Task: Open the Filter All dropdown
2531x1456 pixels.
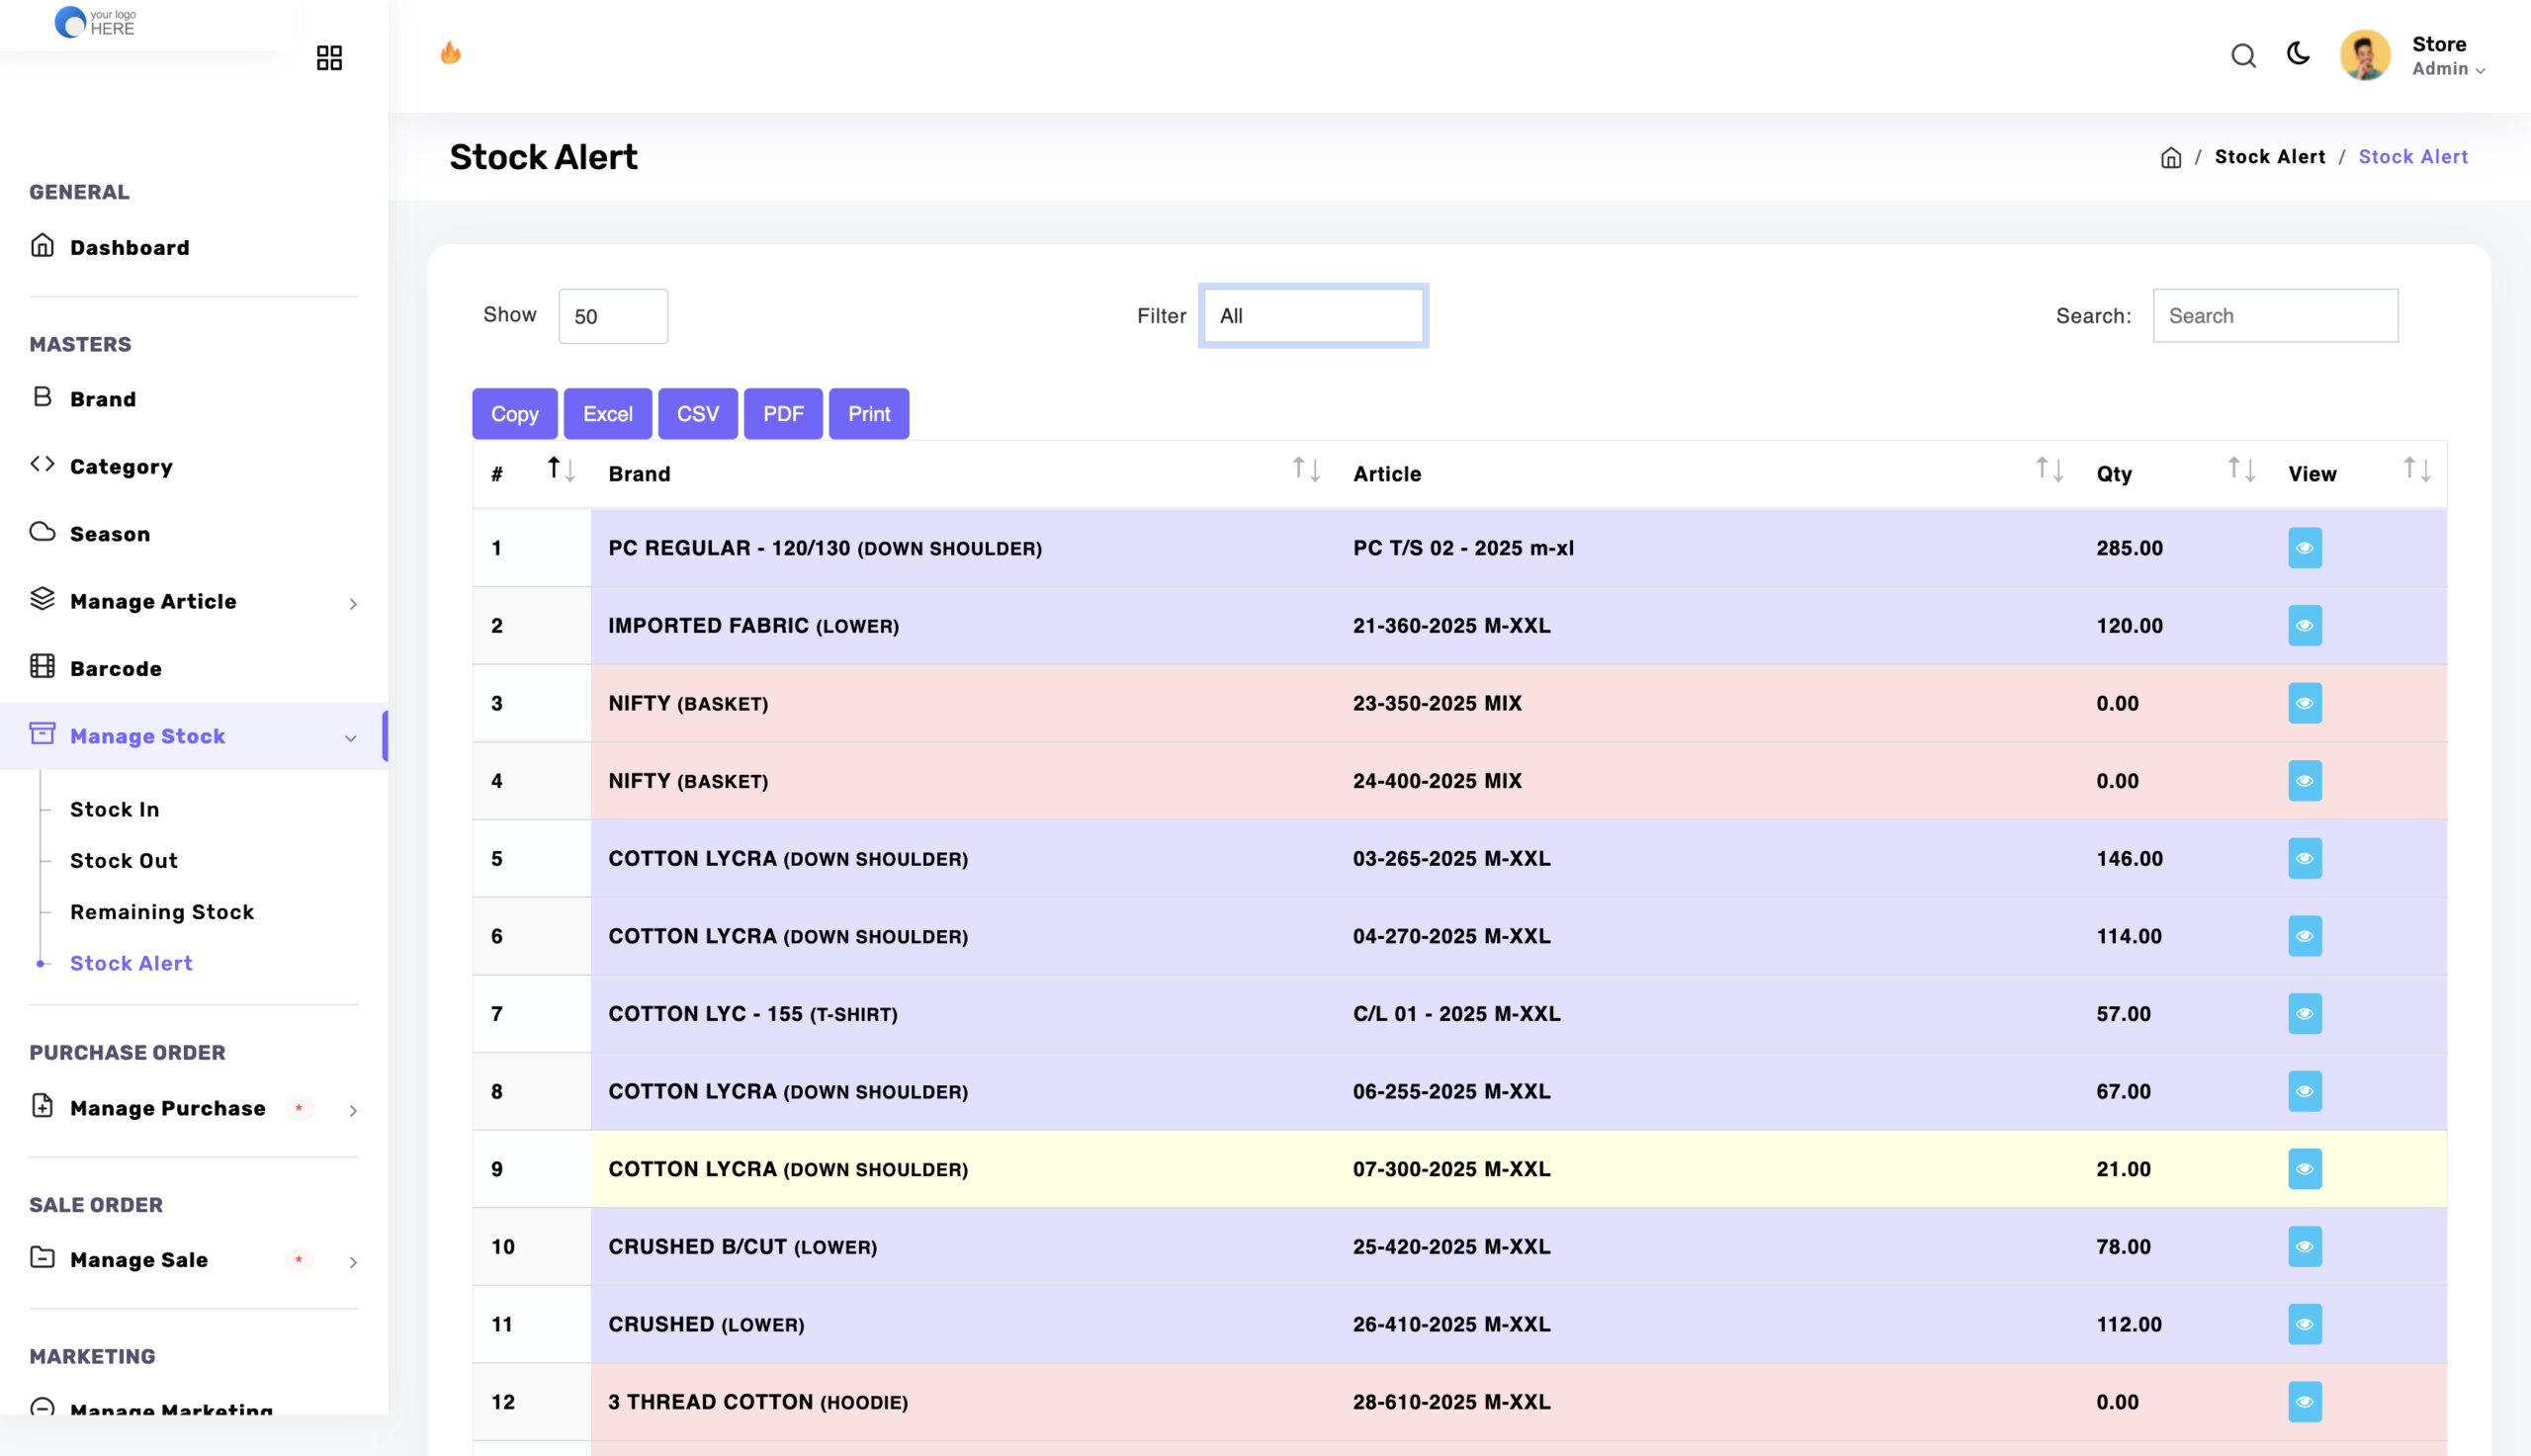Action: coord(1313,316)
